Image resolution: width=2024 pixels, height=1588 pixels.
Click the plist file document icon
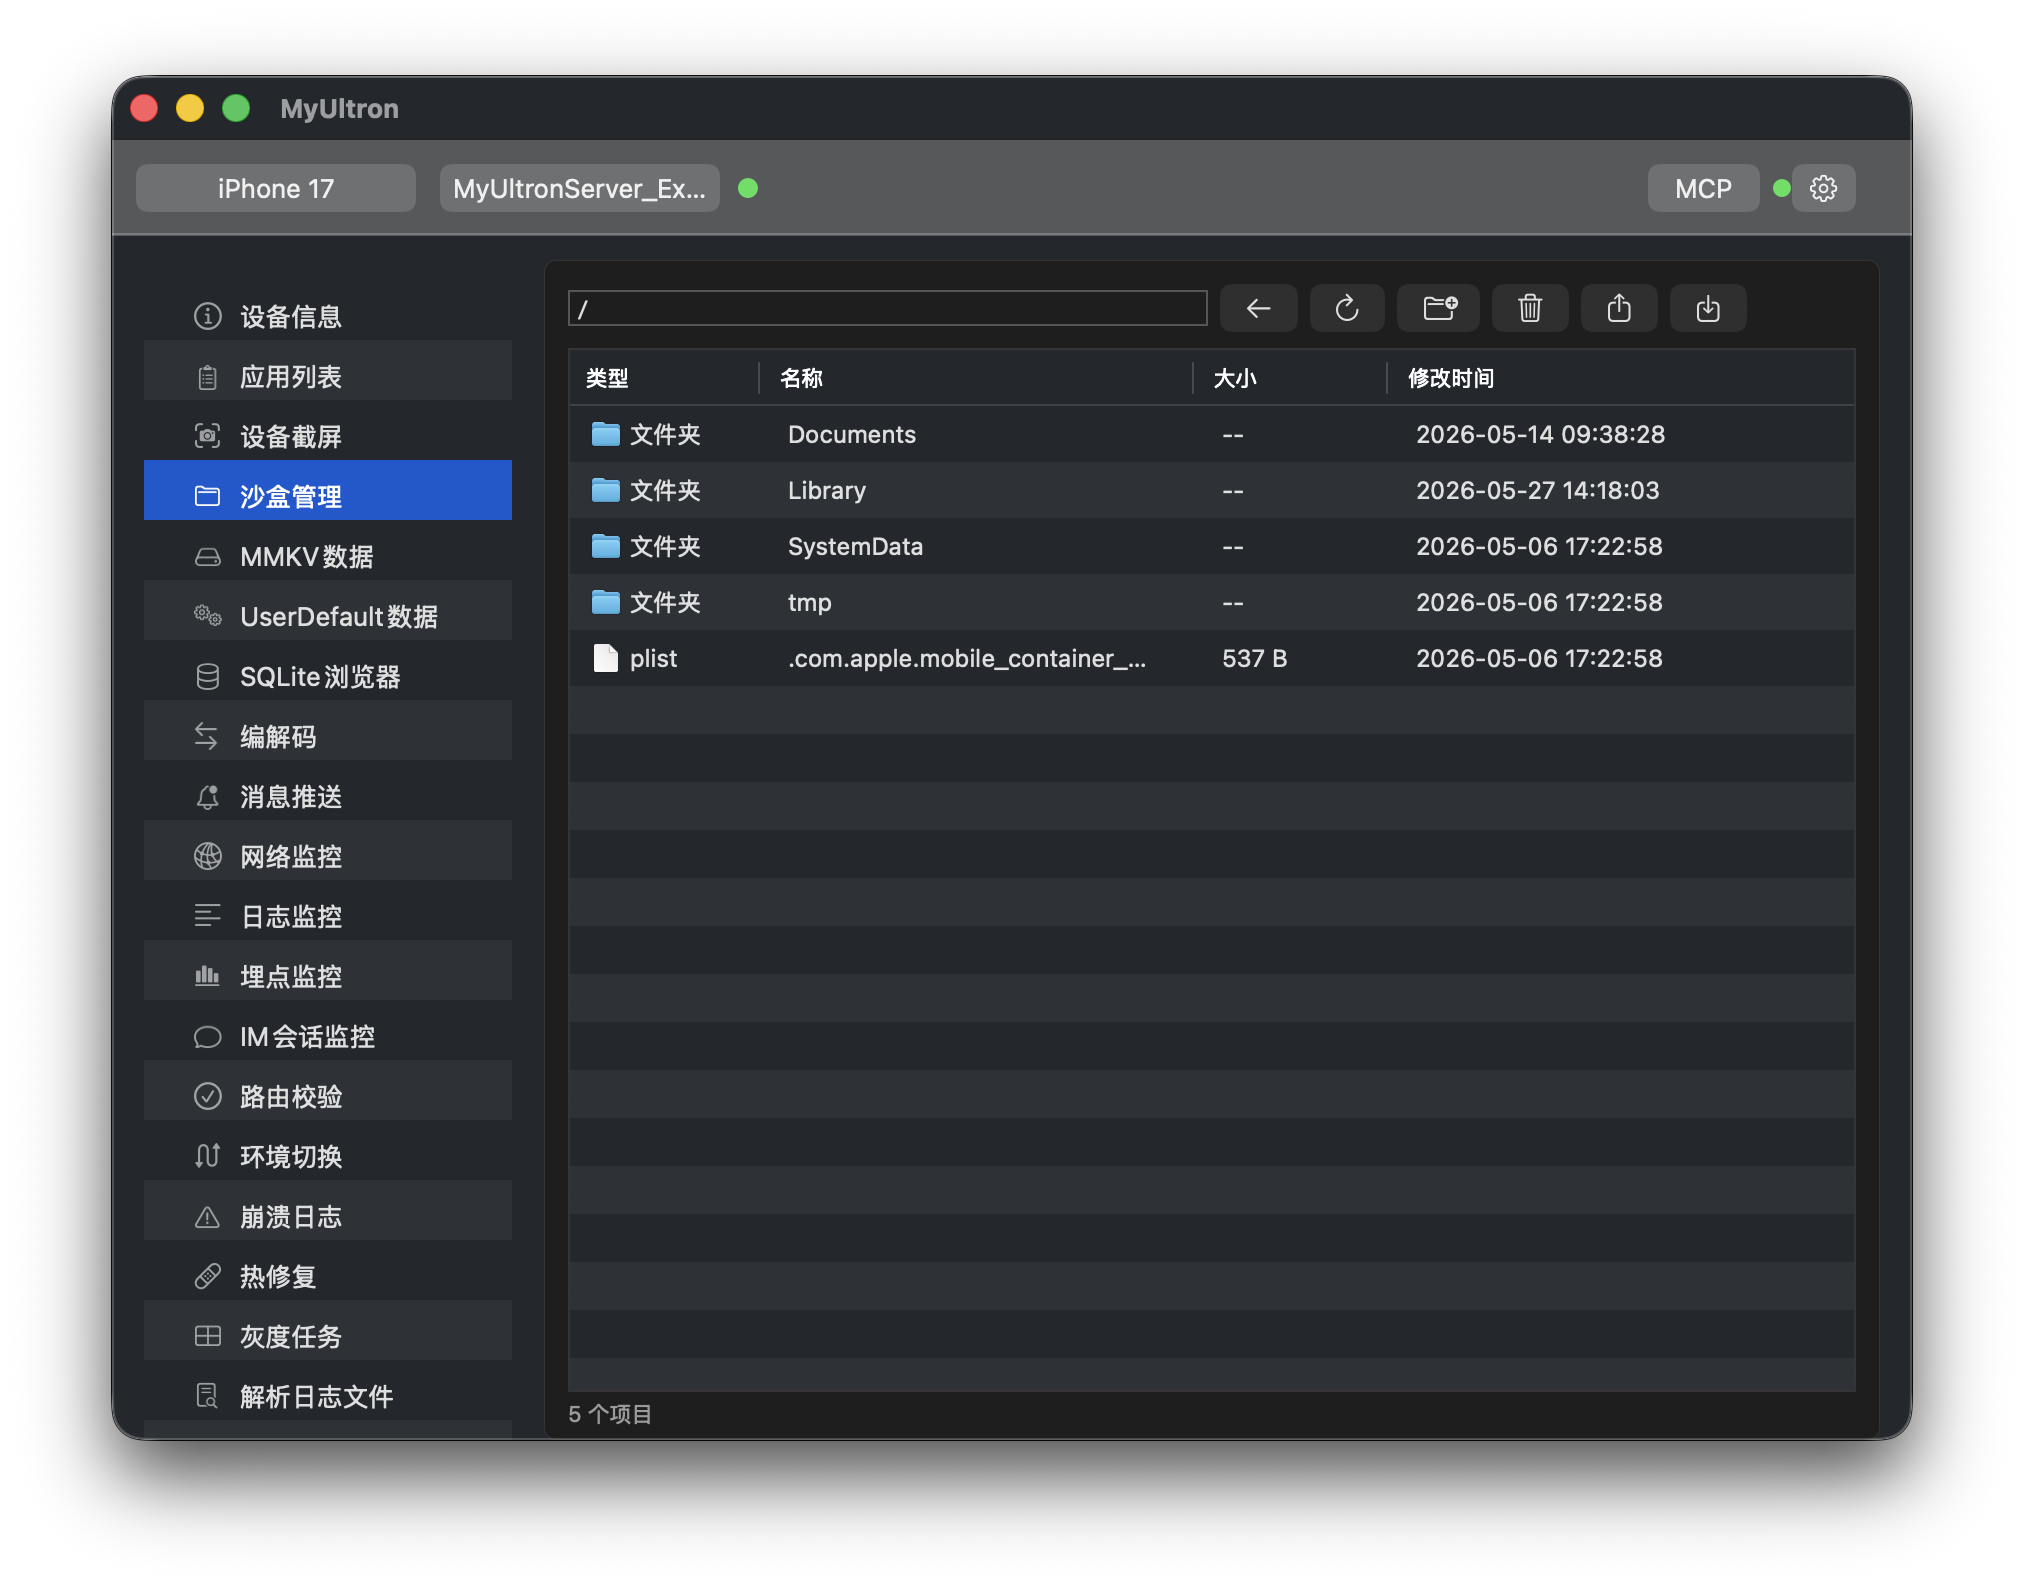tap(605, 658)
